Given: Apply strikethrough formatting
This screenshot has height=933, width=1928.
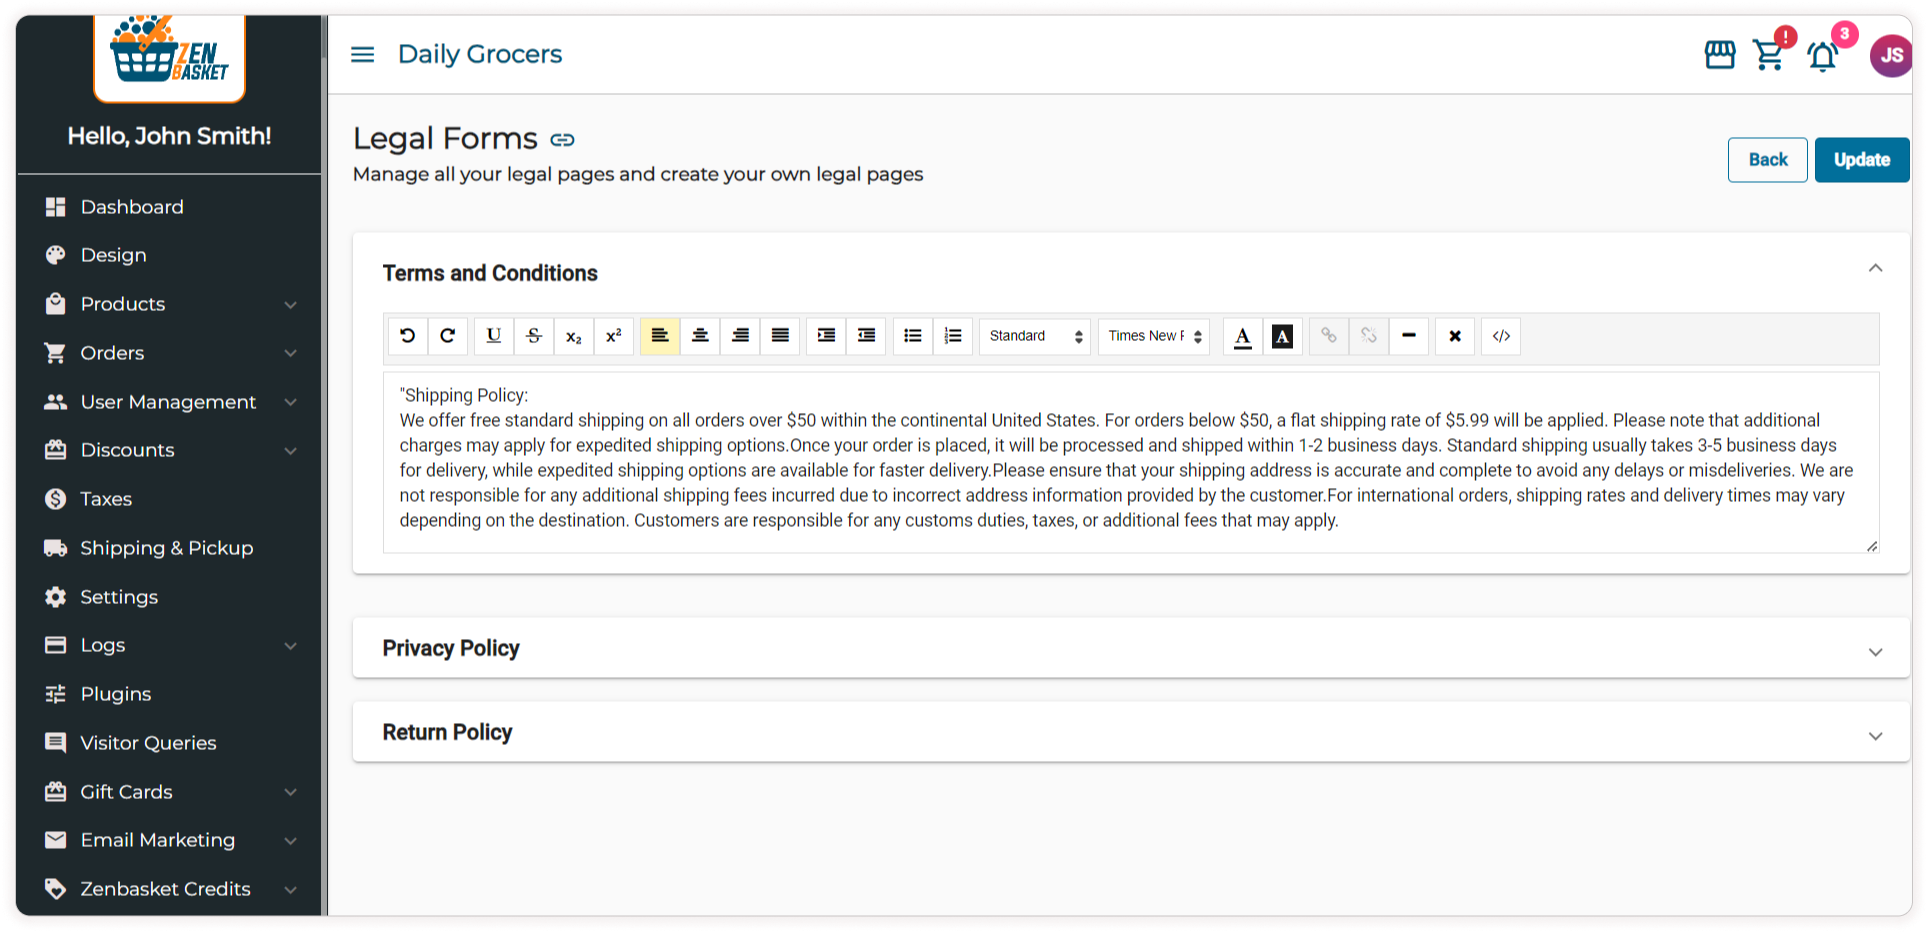Looking at the screenshot, I should (x=534, y=336).
